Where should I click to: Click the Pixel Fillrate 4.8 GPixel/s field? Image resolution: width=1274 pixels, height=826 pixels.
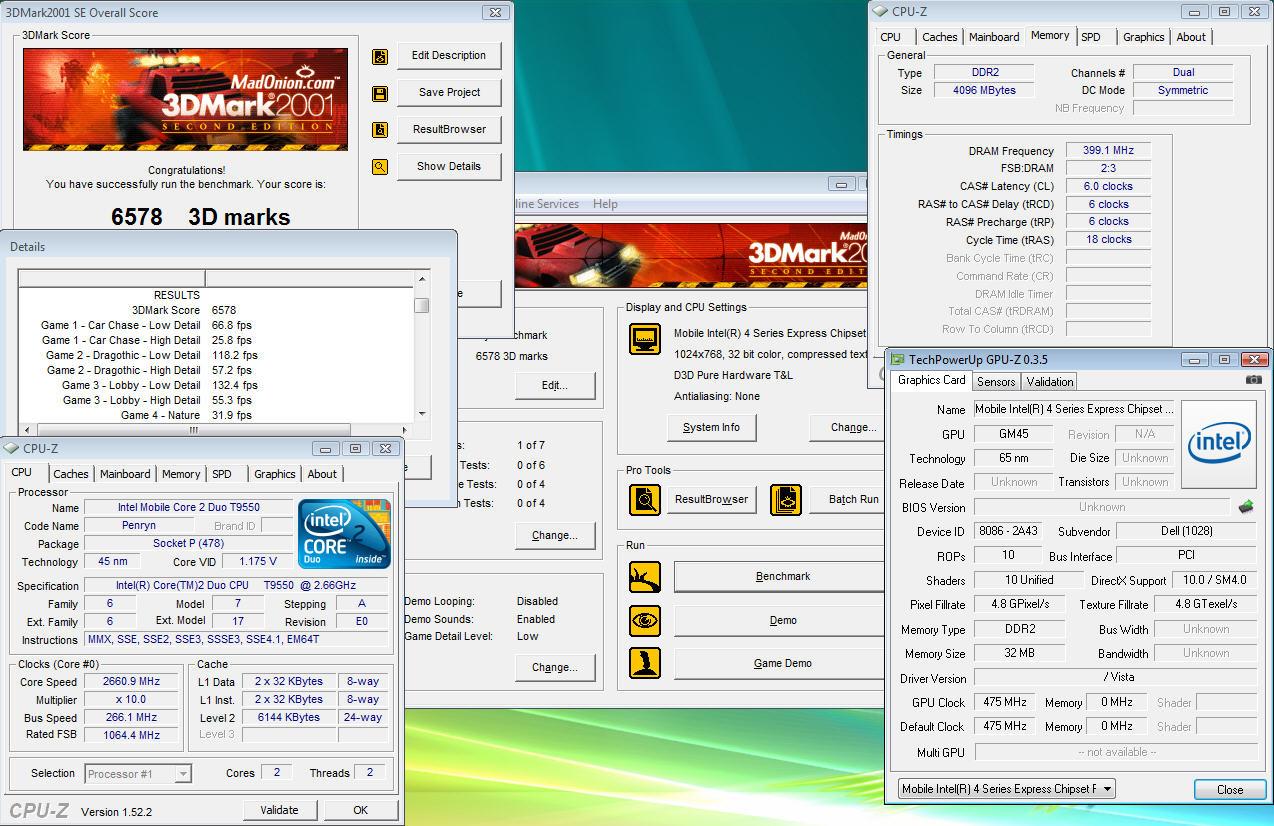(x=1020, y=604)
